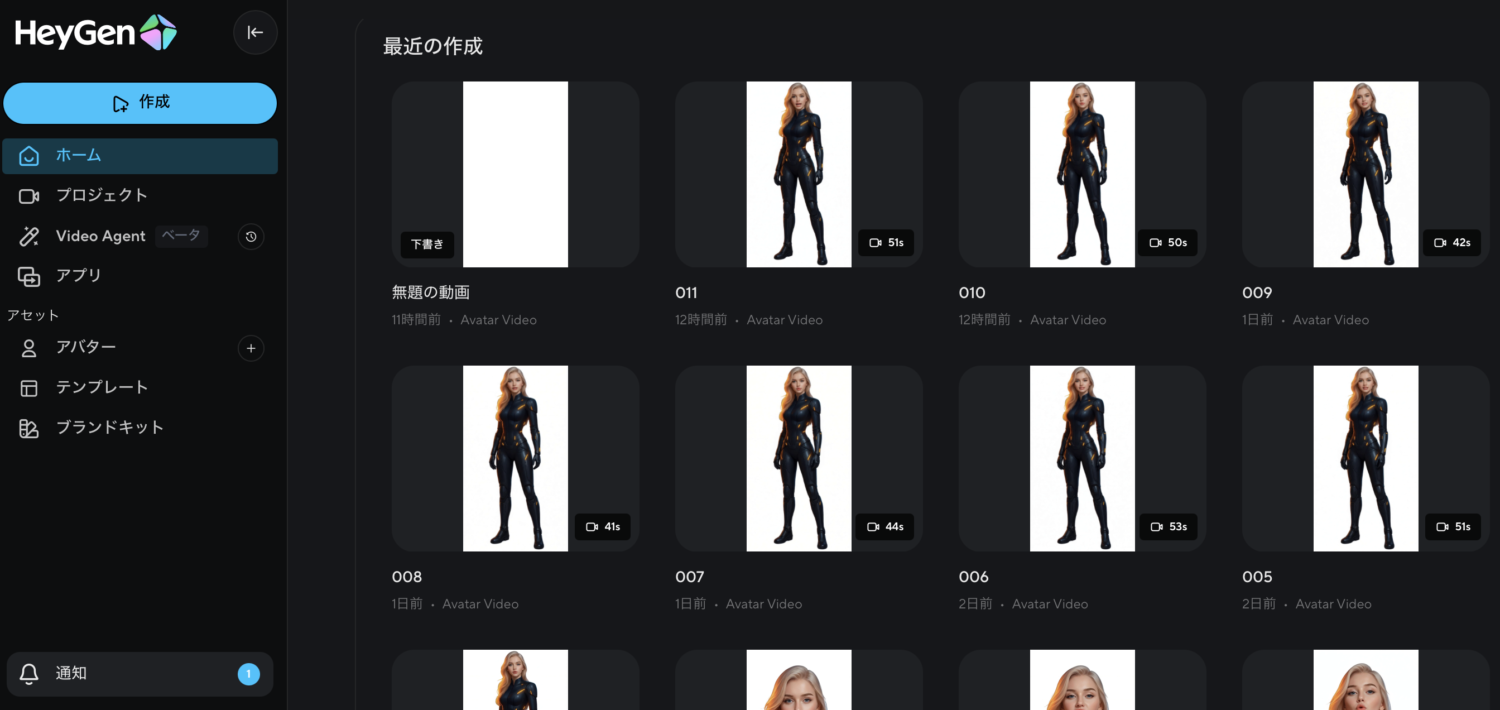Open the notification count badge

coord(248,674)
